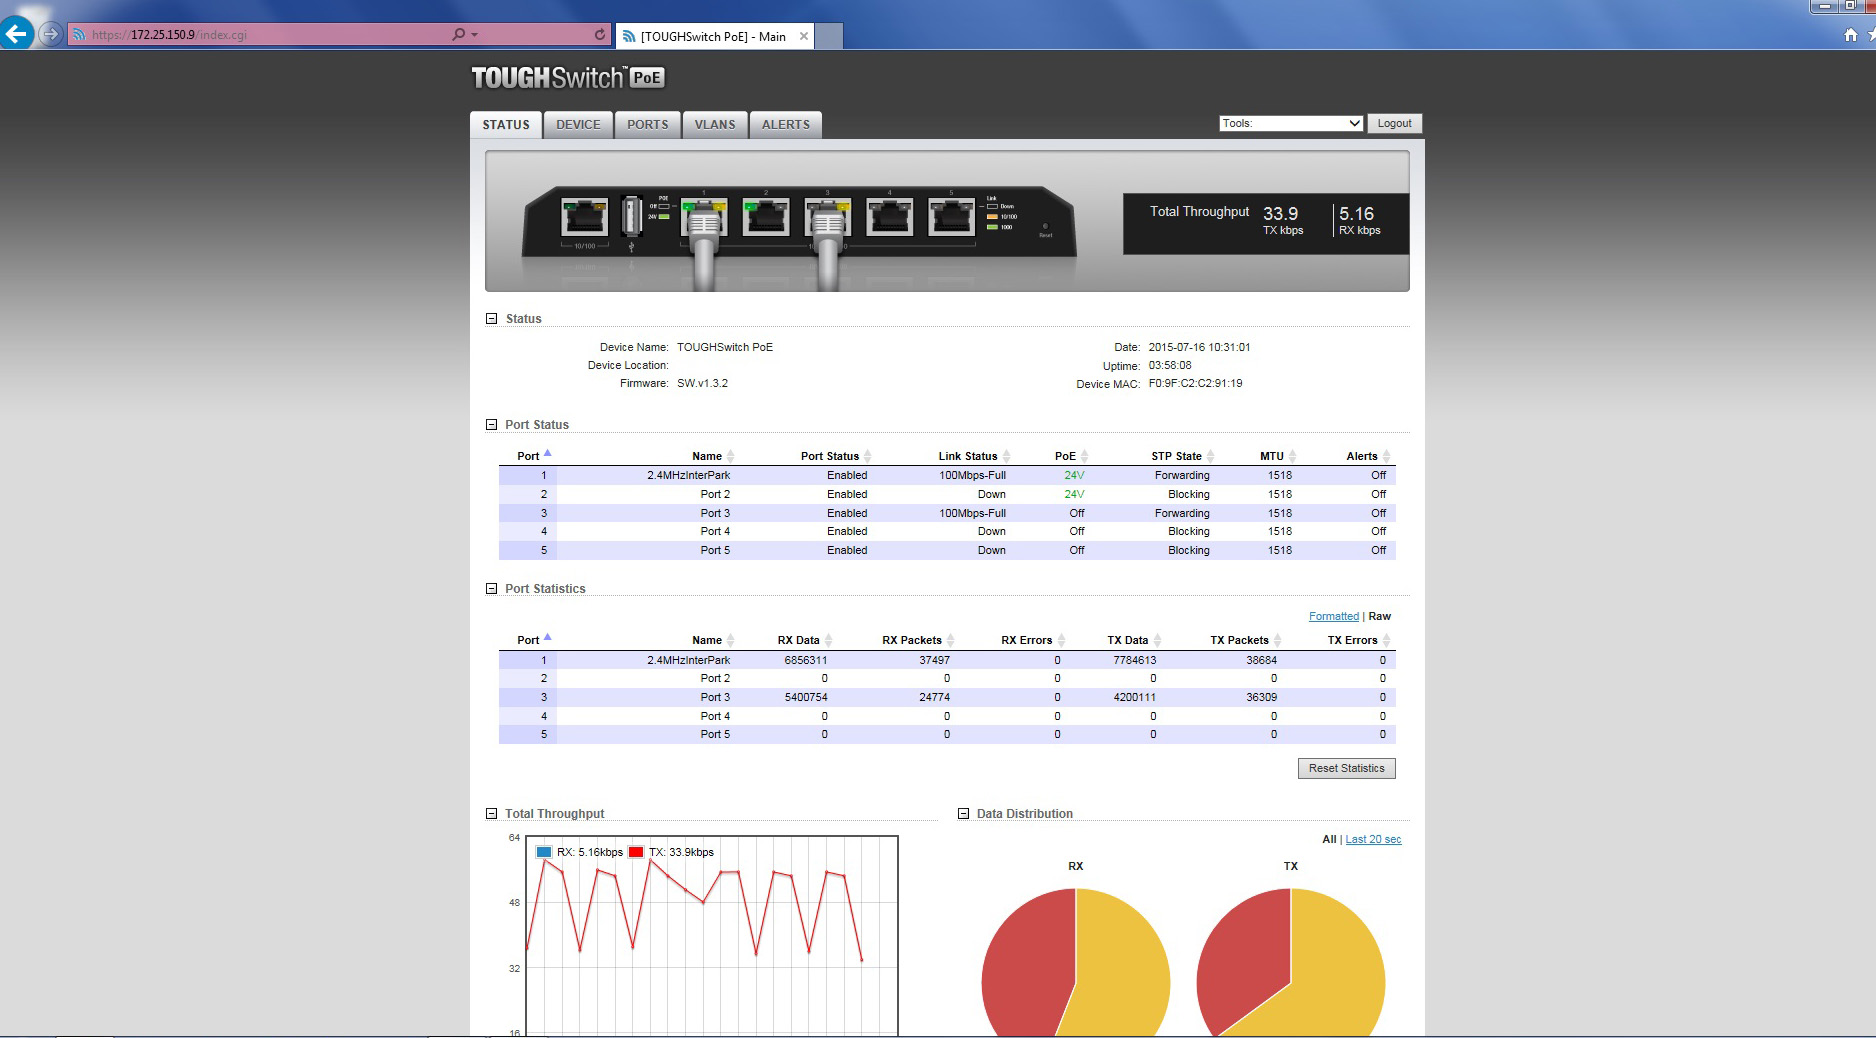Click the 2.4MHzInterPark name in Port Status

point(688,475)
